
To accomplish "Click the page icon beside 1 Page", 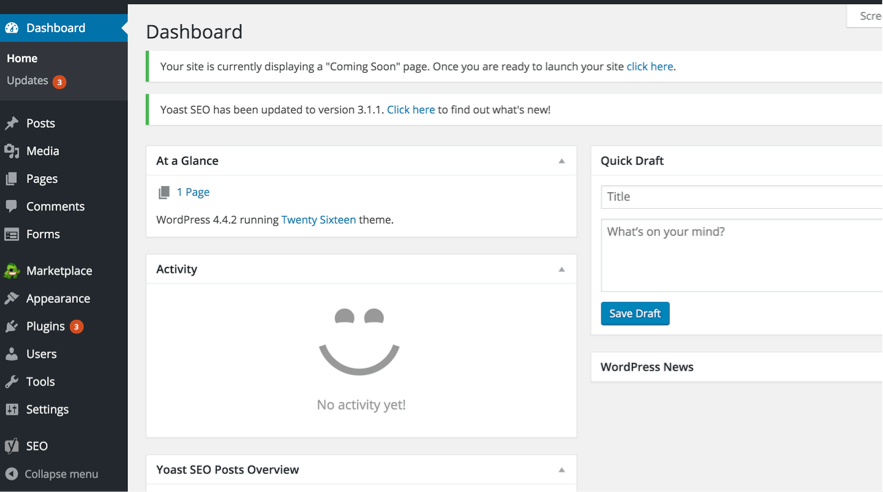I will click(x=164, y=193).
